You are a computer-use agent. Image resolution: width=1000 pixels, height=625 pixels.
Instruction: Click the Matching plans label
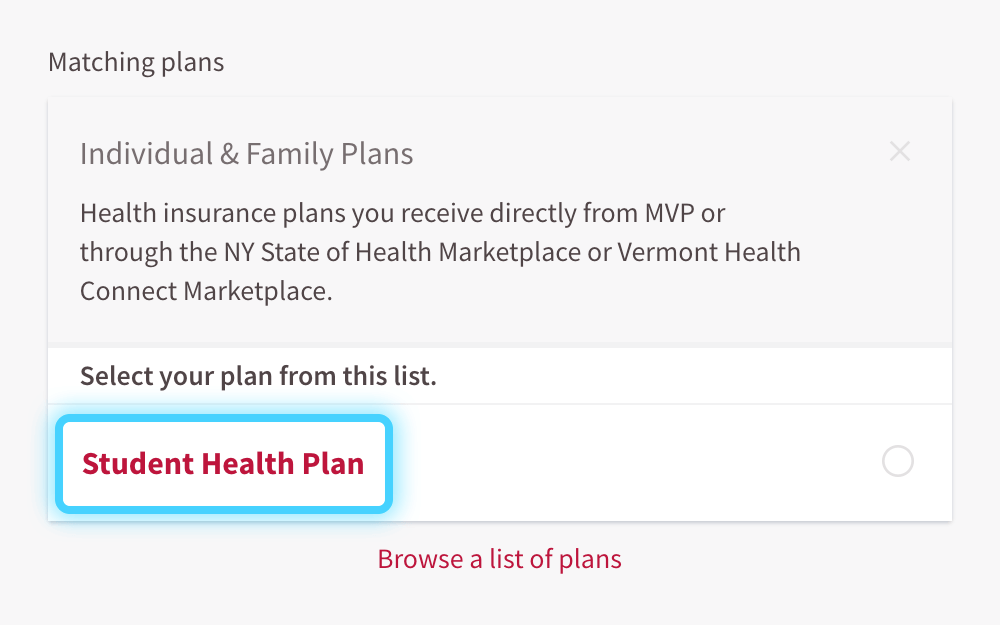(136, 62)
